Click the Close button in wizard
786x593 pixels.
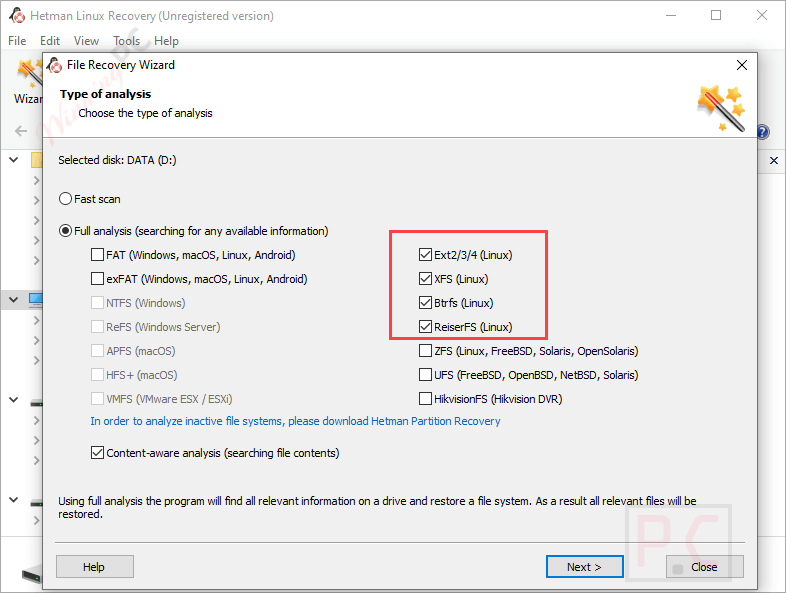(x=705, y=566)
